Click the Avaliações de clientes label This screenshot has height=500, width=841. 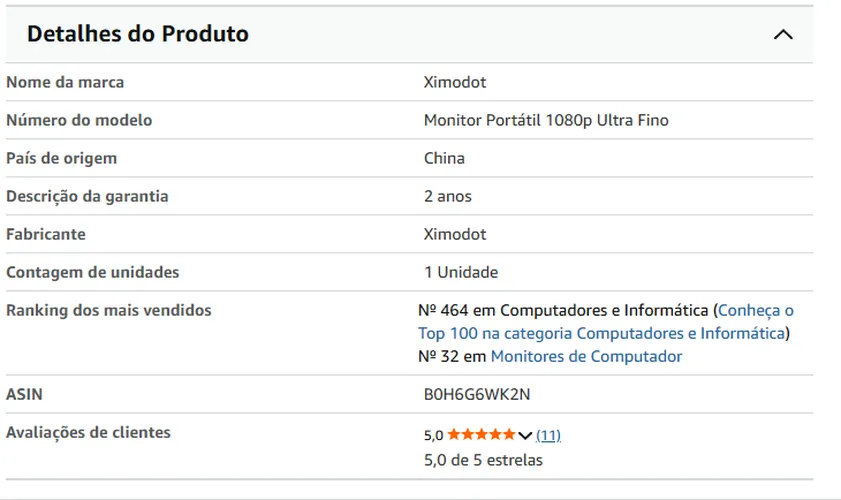coord(88,432)
